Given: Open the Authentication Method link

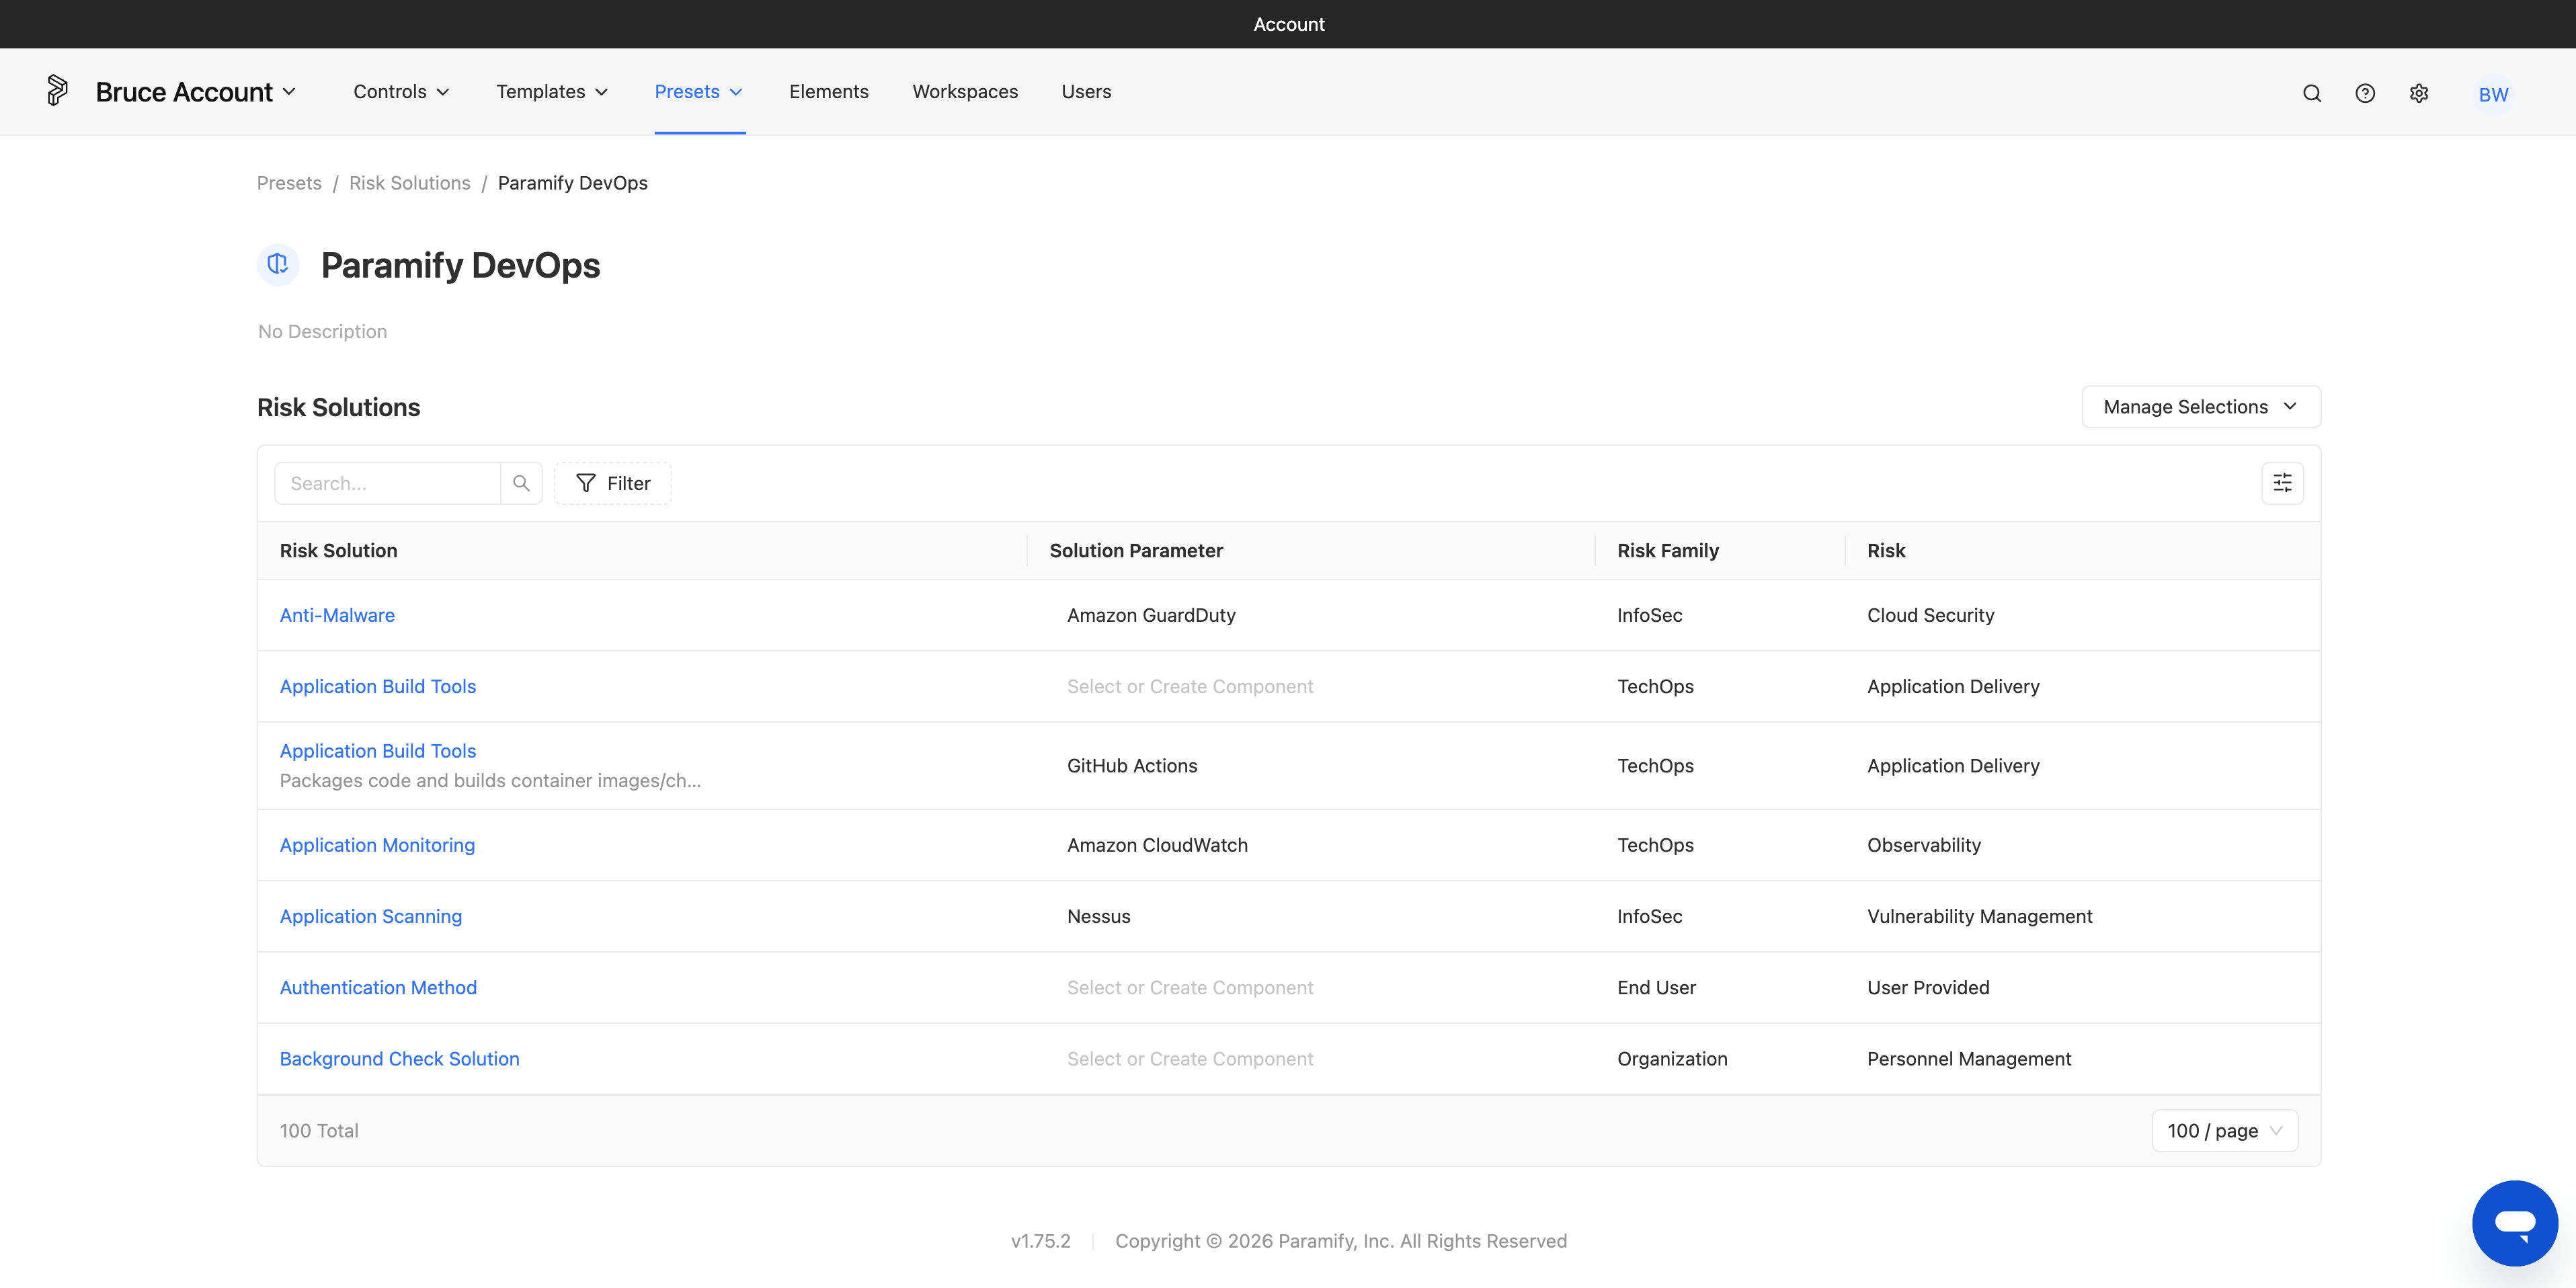Looking at the screenshot, I should tap(378, 988).
